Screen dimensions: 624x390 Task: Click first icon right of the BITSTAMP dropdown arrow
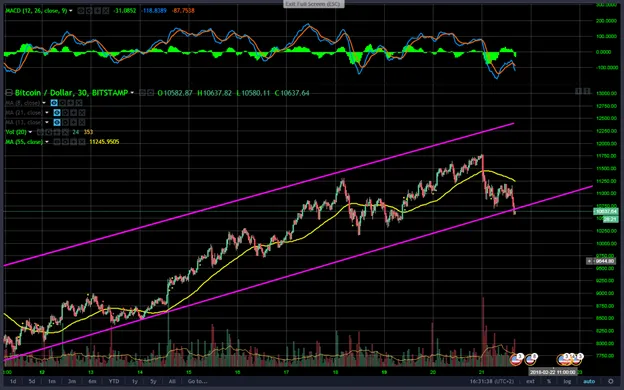[x=143, y=93]
